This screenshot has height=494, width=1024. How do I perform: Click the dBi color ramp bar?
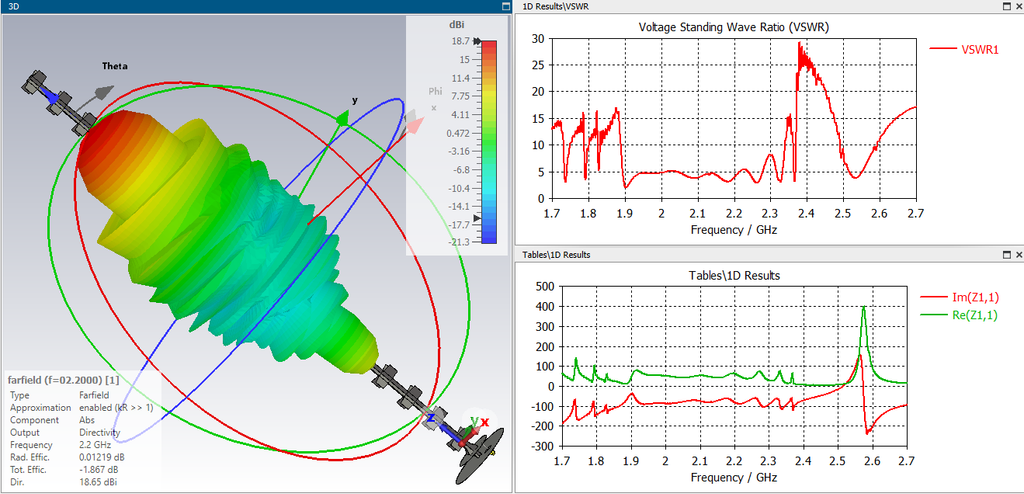489,142
